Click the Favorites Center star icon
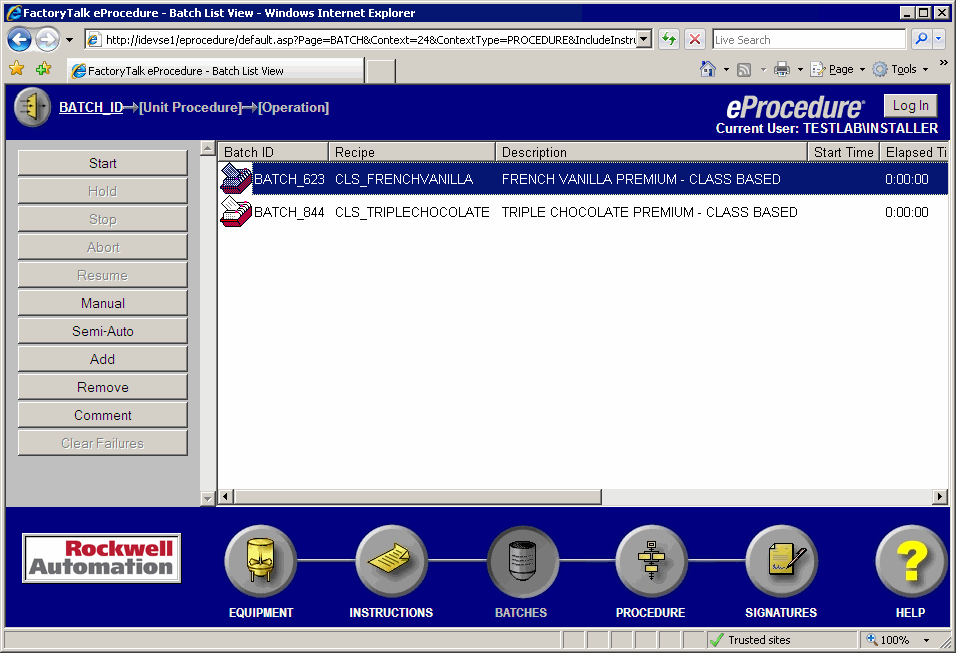This screenshot has height=653, width=956. pyautogui.click(x=16, y=68)
